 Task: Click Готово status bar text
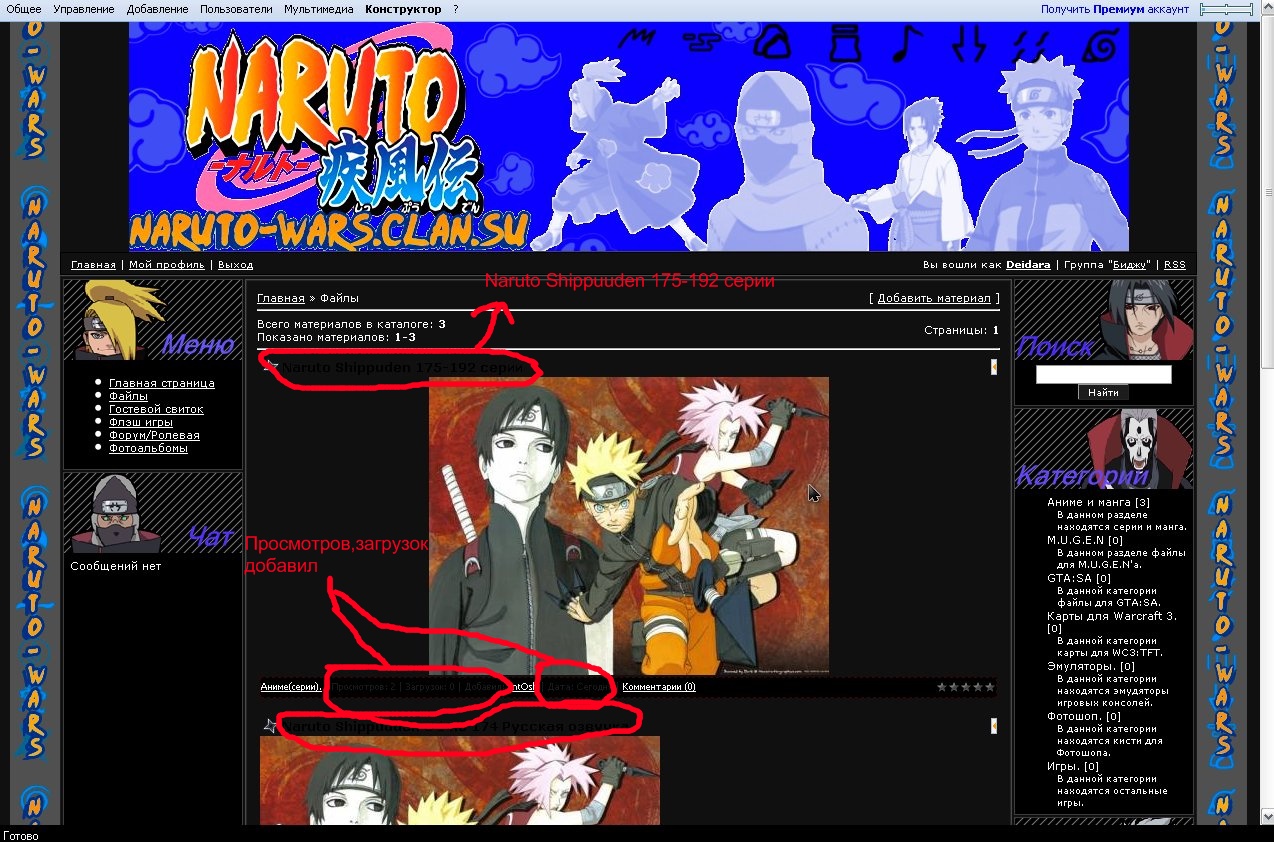point(21,835)
